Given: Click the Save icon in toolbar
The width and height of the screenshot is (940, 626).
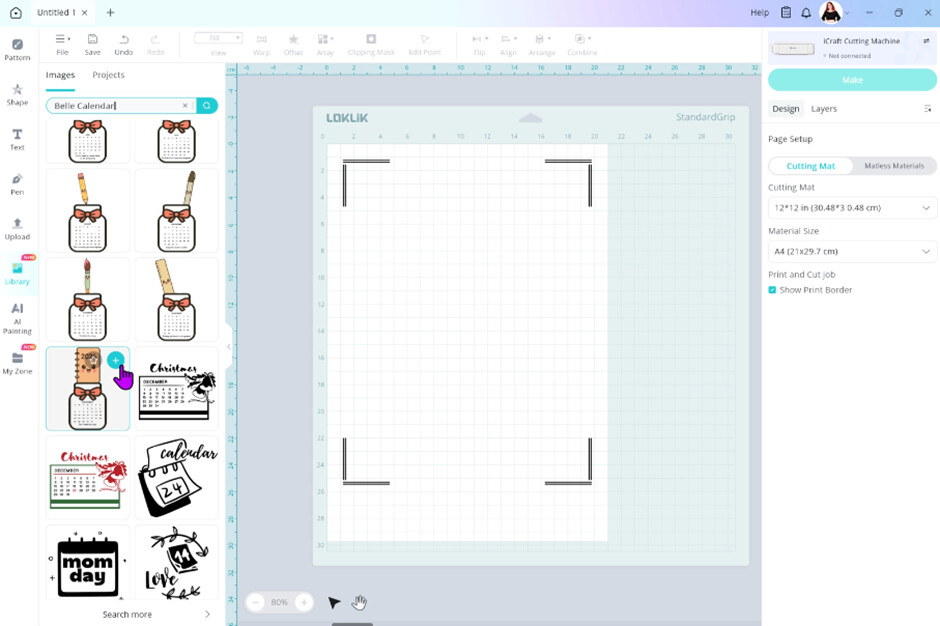Looking at the screenshot, I should 92,44.
